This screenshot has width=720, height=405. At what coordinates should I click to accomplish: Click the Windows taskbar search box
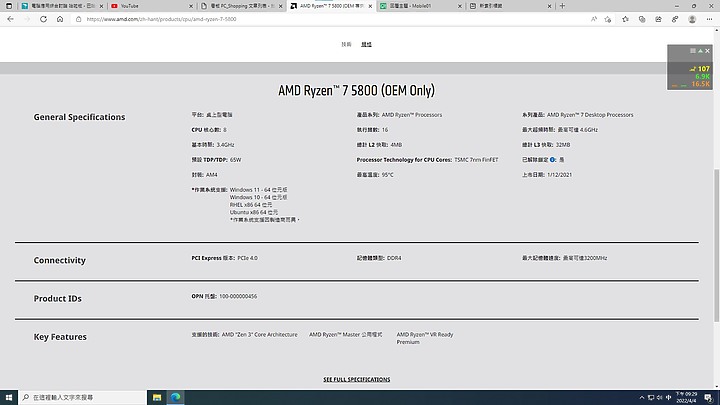tap(82, 397)
